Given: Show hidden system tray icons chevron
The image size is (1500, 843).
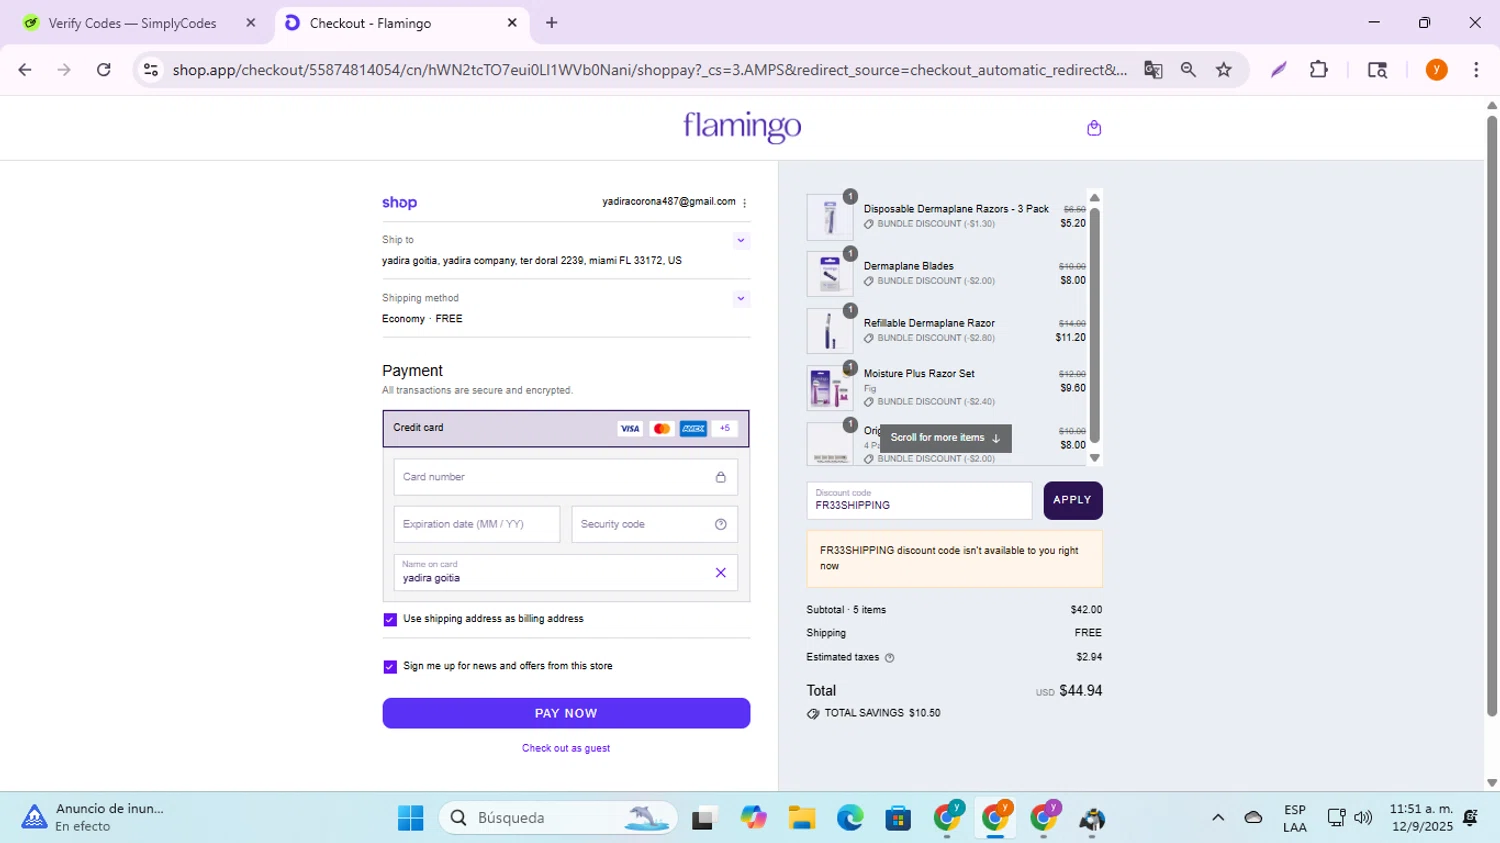Looking at the screenshot, I should [1218, 818].
